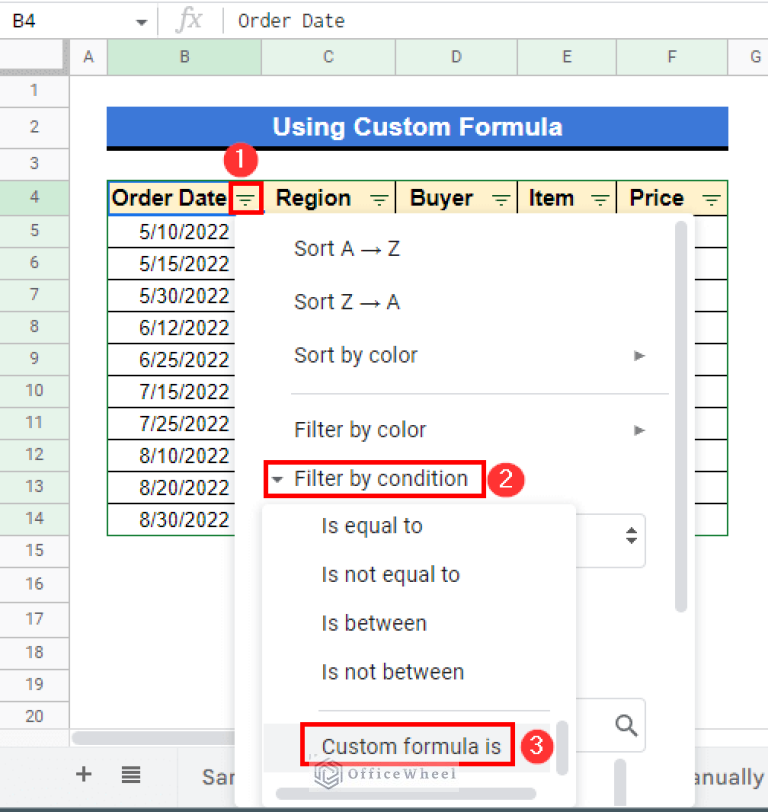Image resolution: width=768 pixels, height=812 pixels.
Task: Select the Is equal to condition
Action: click(x=372, y=526)
